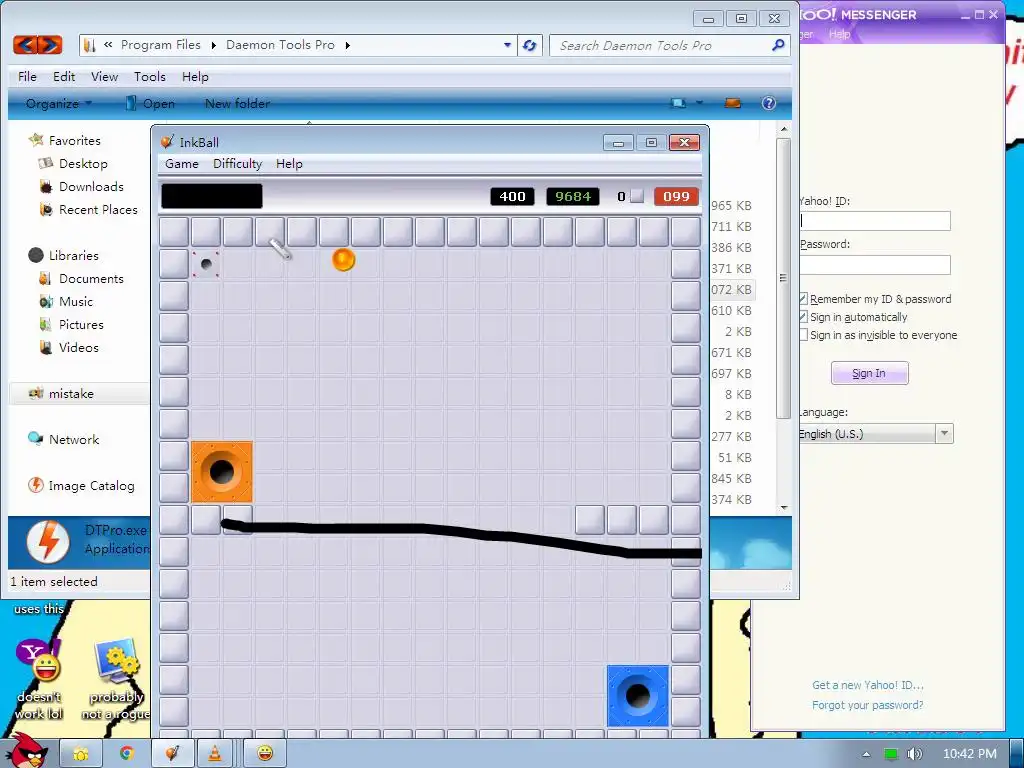Screen dimensions: 1024x768
Task: Toggle Sign in as invisible to everyone
Action: [x=803, y=334]
